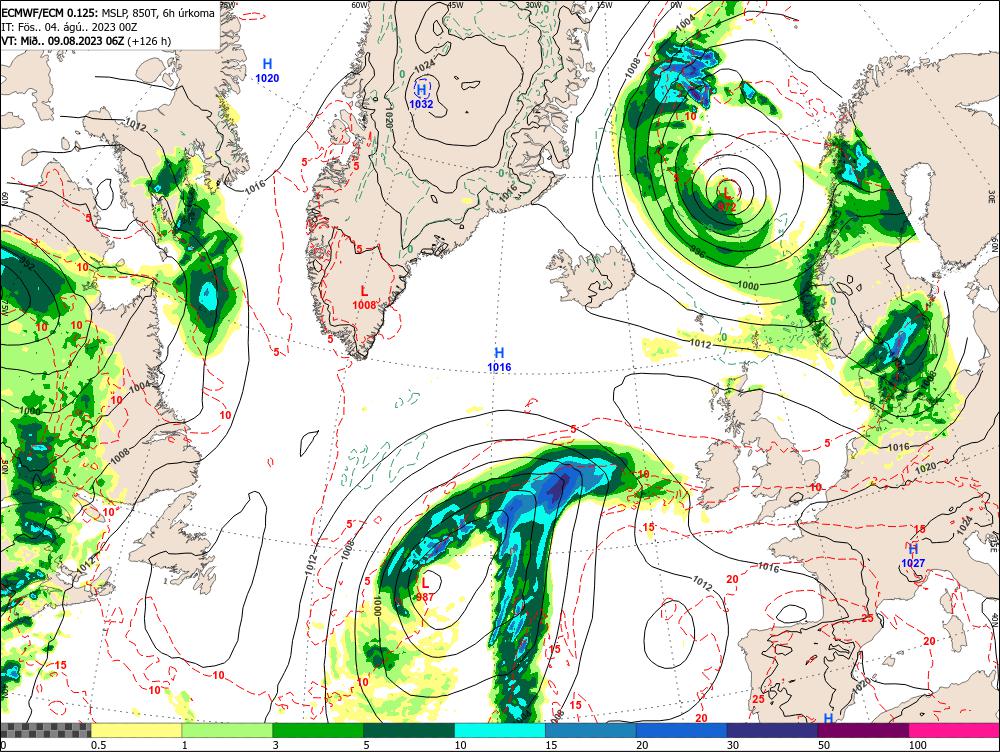
Task: Click the red L above the 972 label
Action: (726, 191)
